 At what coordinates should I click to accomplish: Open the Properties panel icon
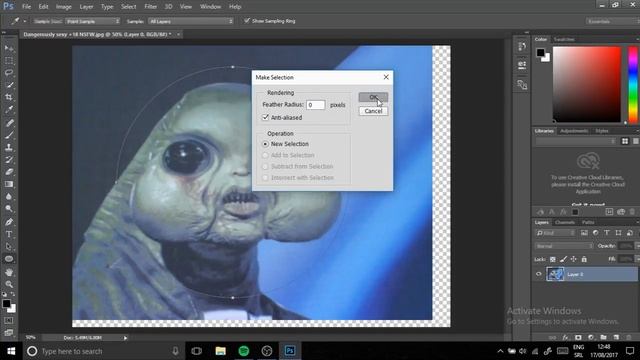[522, 65]
